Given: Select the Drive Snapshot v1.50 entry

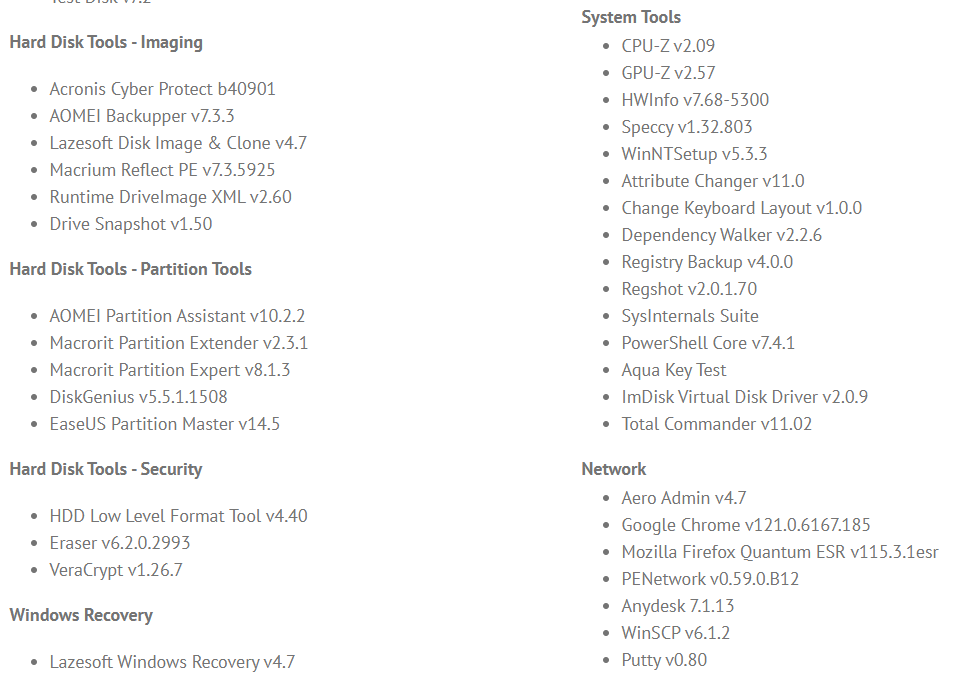Looking at the screenshot, I should tap(131, 224).
